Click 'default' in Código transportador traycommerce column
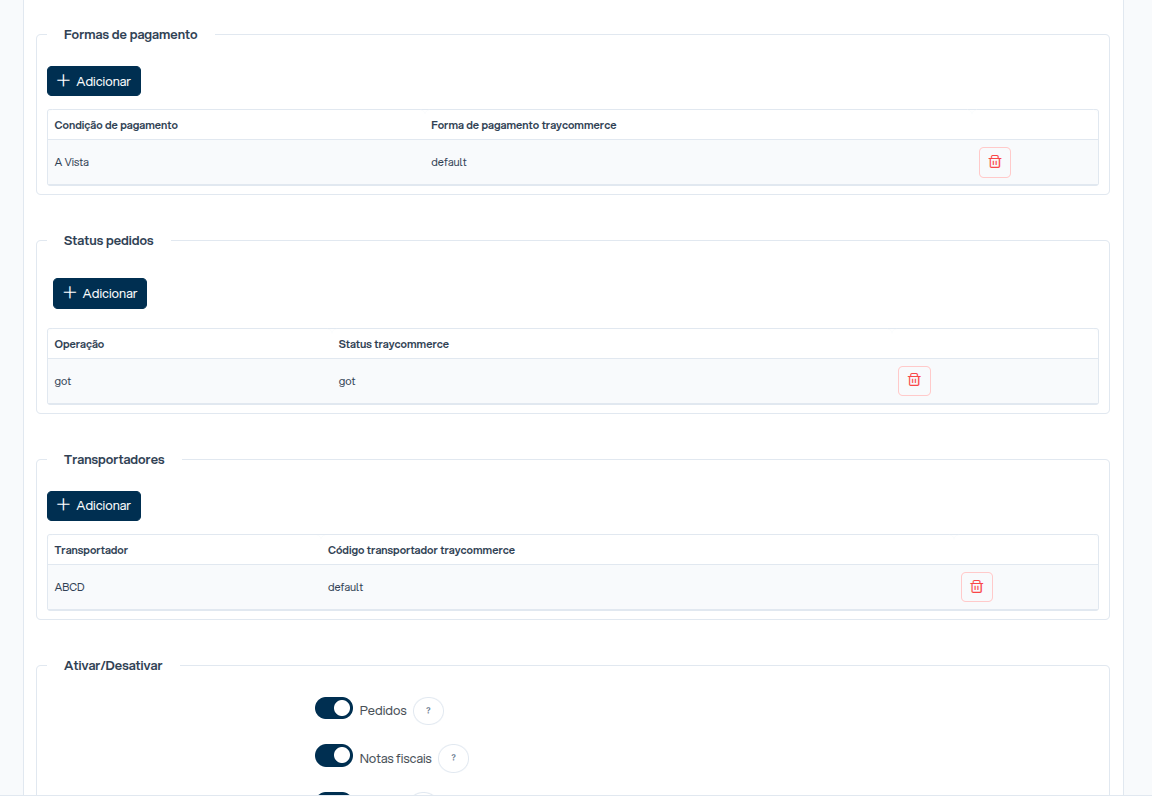The image size is (1152, 803). point(345,587)
